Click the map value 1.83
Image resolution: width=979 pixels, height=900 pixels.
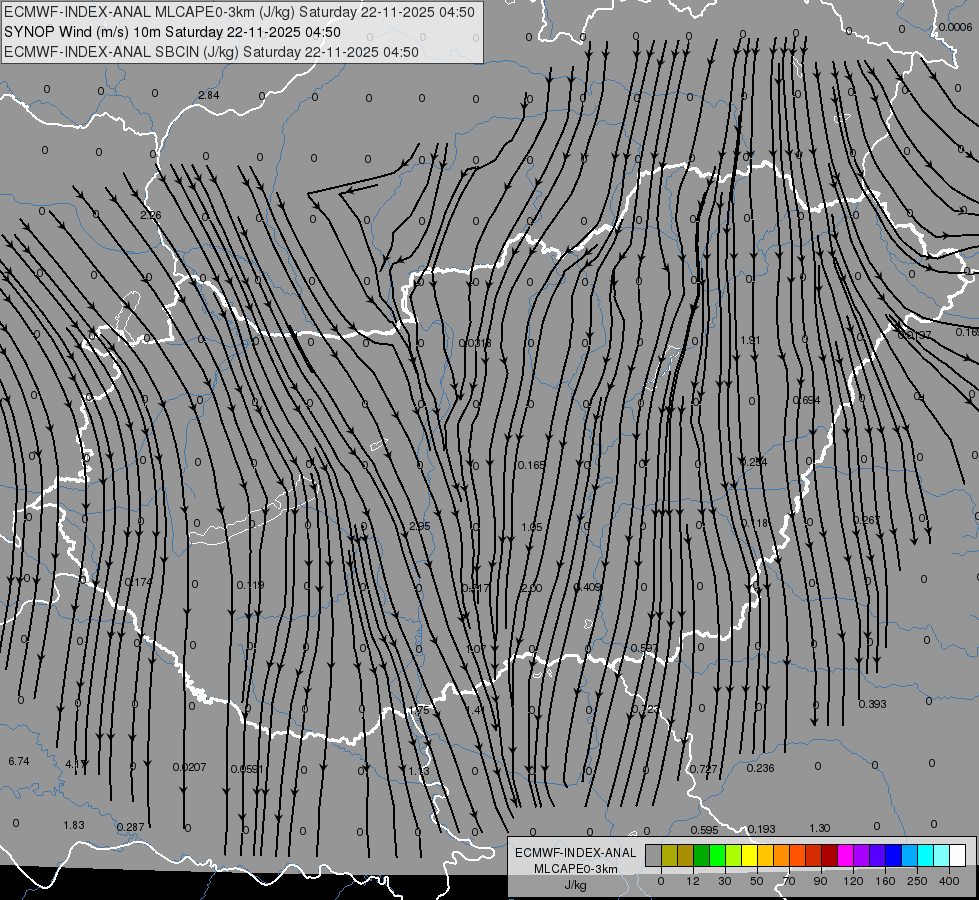[74, 825]
